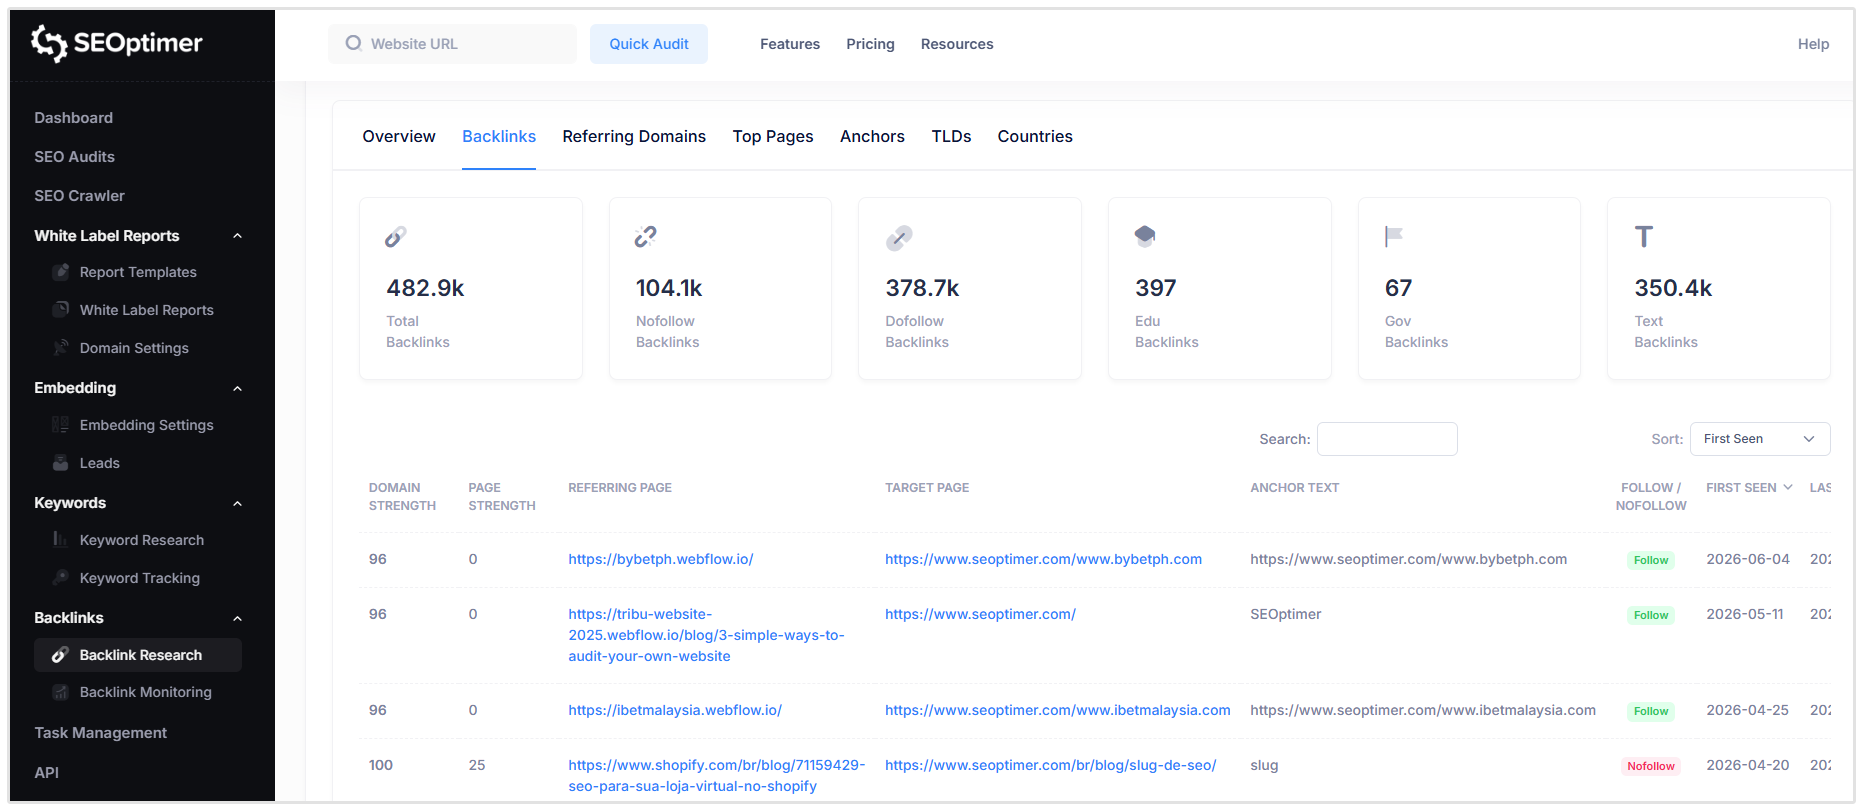Click the Keyword Tracking sidebar icon

[x=61, y=578]
